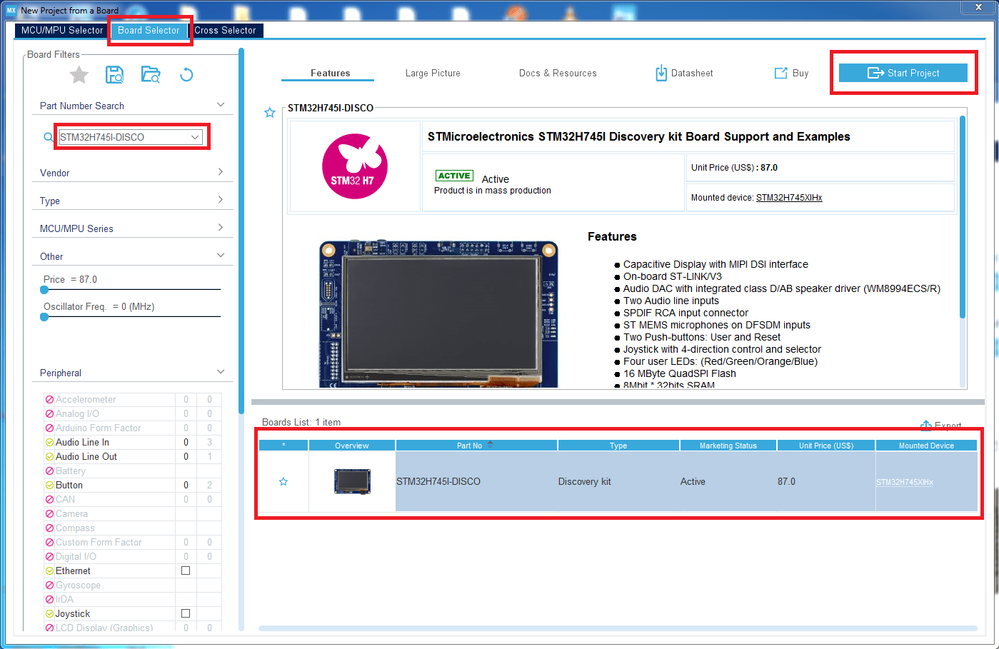Click Audio Line Out count field

(186, 457)
